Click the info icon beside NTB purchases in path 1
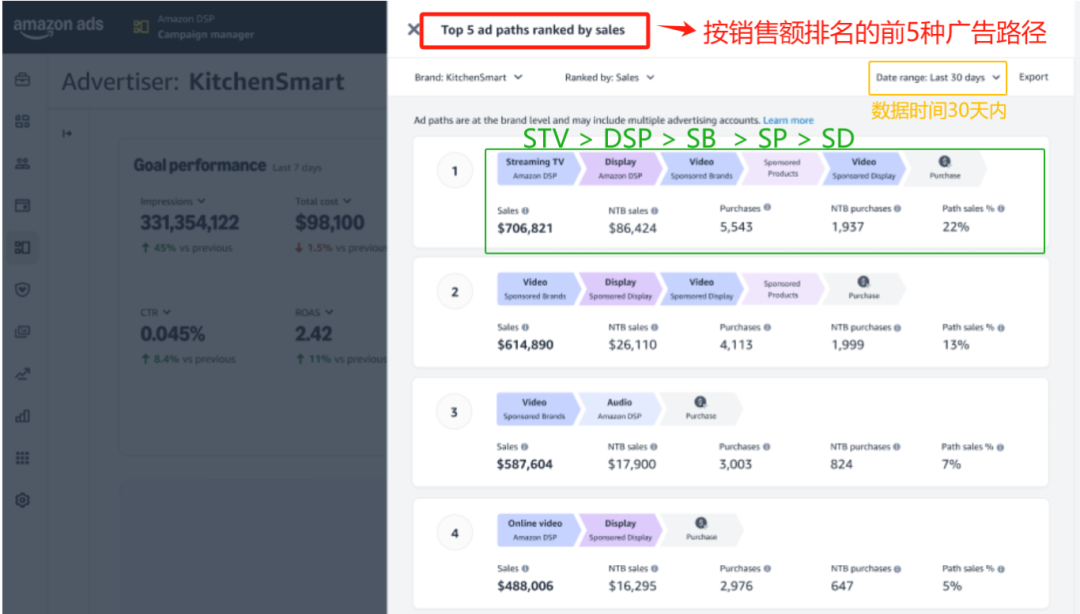This screenshot has height=614, width=1080. click(x=897, y=209)
